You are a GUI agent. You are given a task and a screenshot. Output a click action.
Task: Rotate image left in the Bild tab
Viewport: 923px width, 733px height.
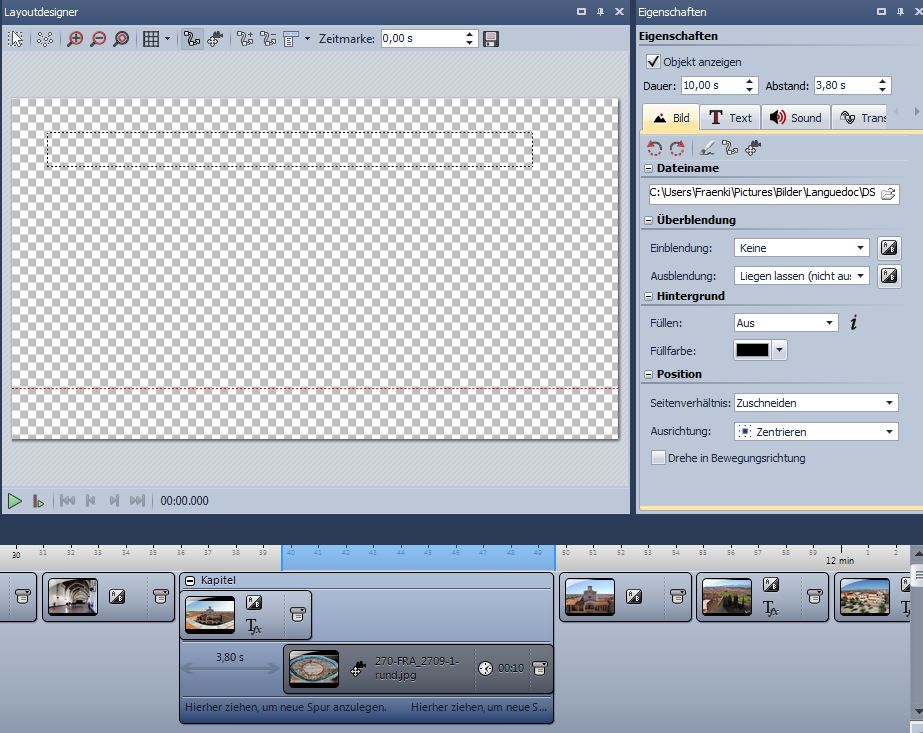[655, 147]
